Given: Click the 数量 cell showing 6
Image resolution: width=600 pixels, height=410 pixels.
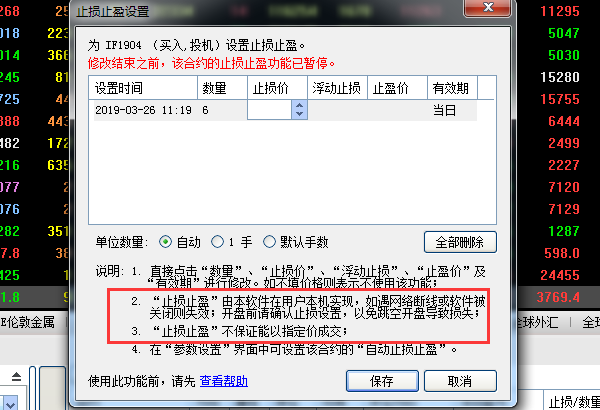Looking at the screenshot, I should click(x=222, y=111).
